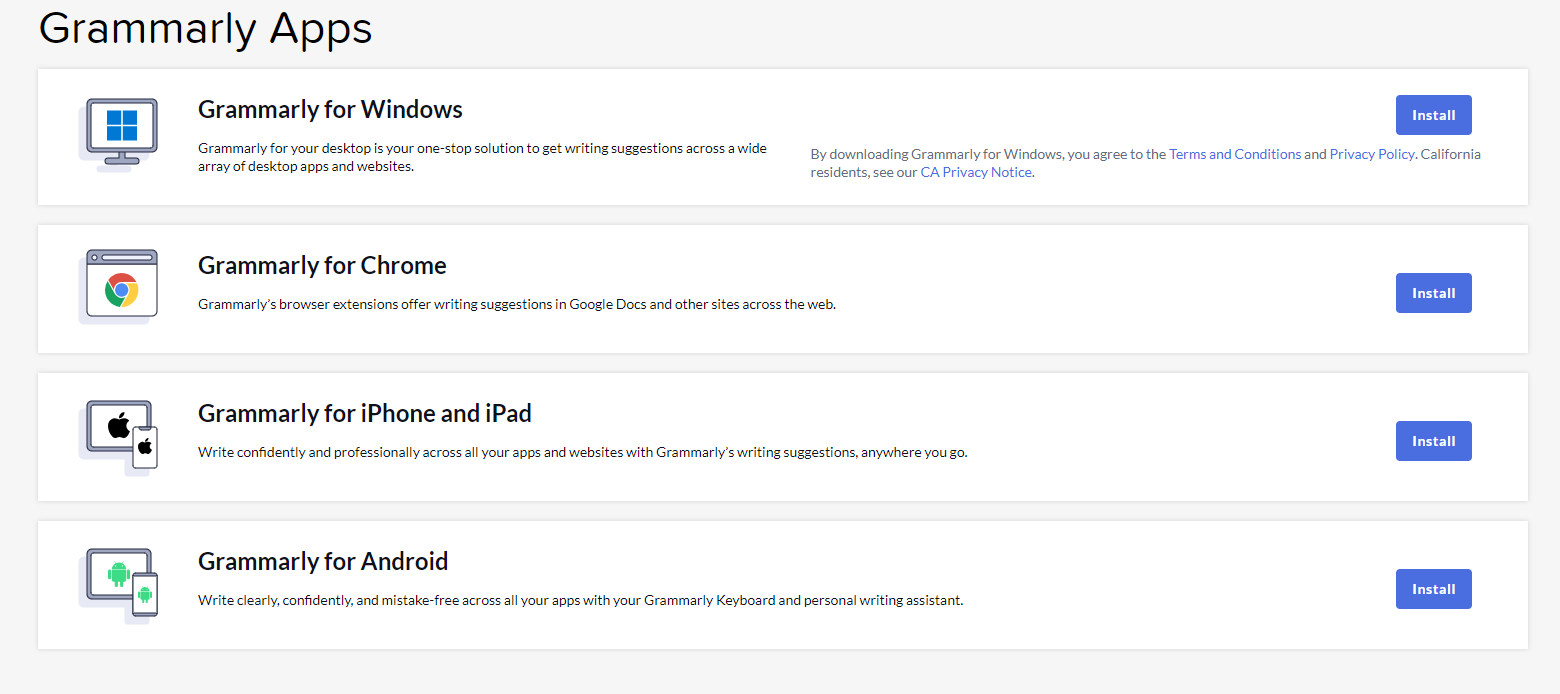Screen dimensions: 1560x694
Task: Install Grammarly for Windows
Action: coord(1433,115)
